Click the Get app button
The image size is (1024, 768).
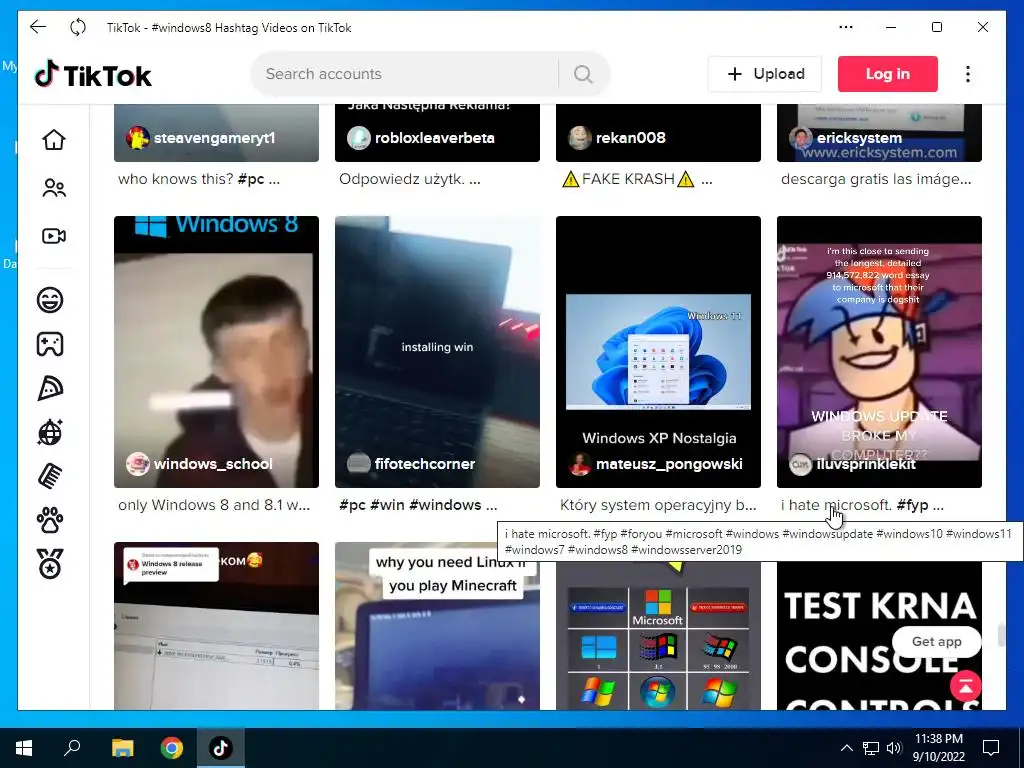click(x=936, y=641)
